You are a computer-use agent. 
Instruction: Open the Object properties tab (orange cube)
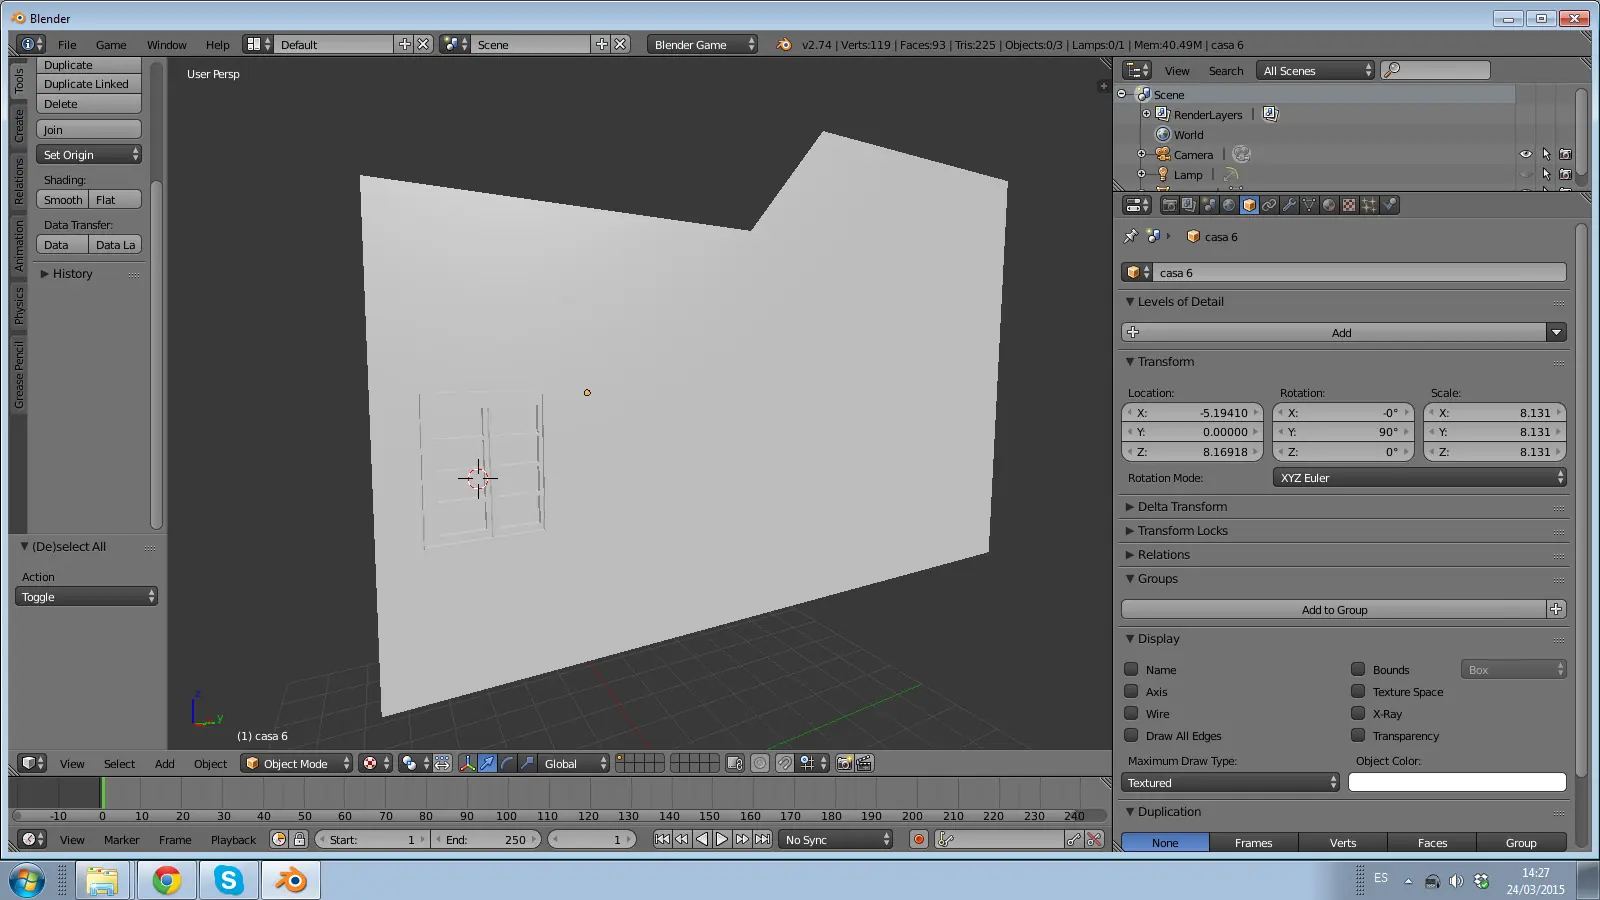pyautogui.click(x=1249, y=205)
